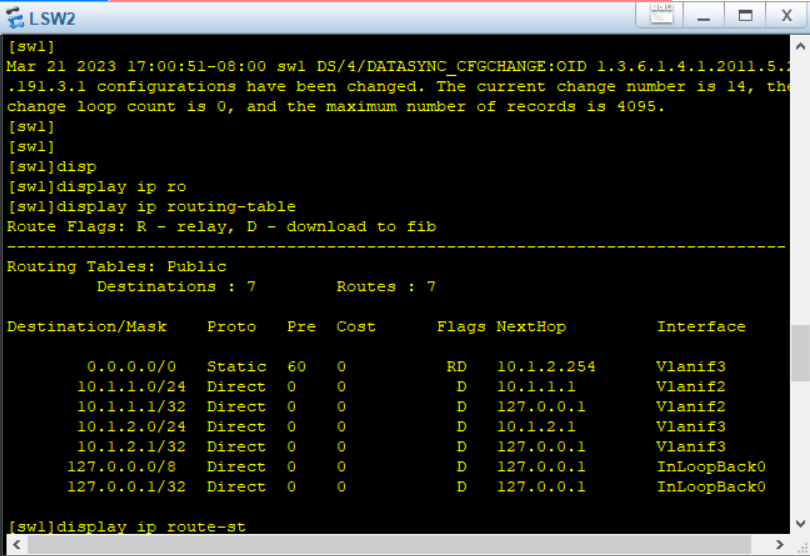Click destination 127.0.0.1/32
The image size is (810, 556).
tap(127, 487)
